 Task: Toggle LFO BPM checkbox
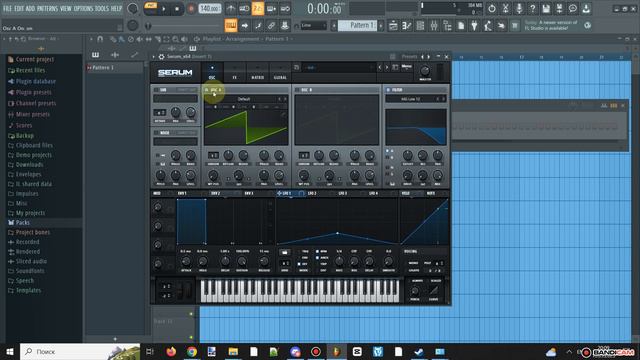point(318,252)
